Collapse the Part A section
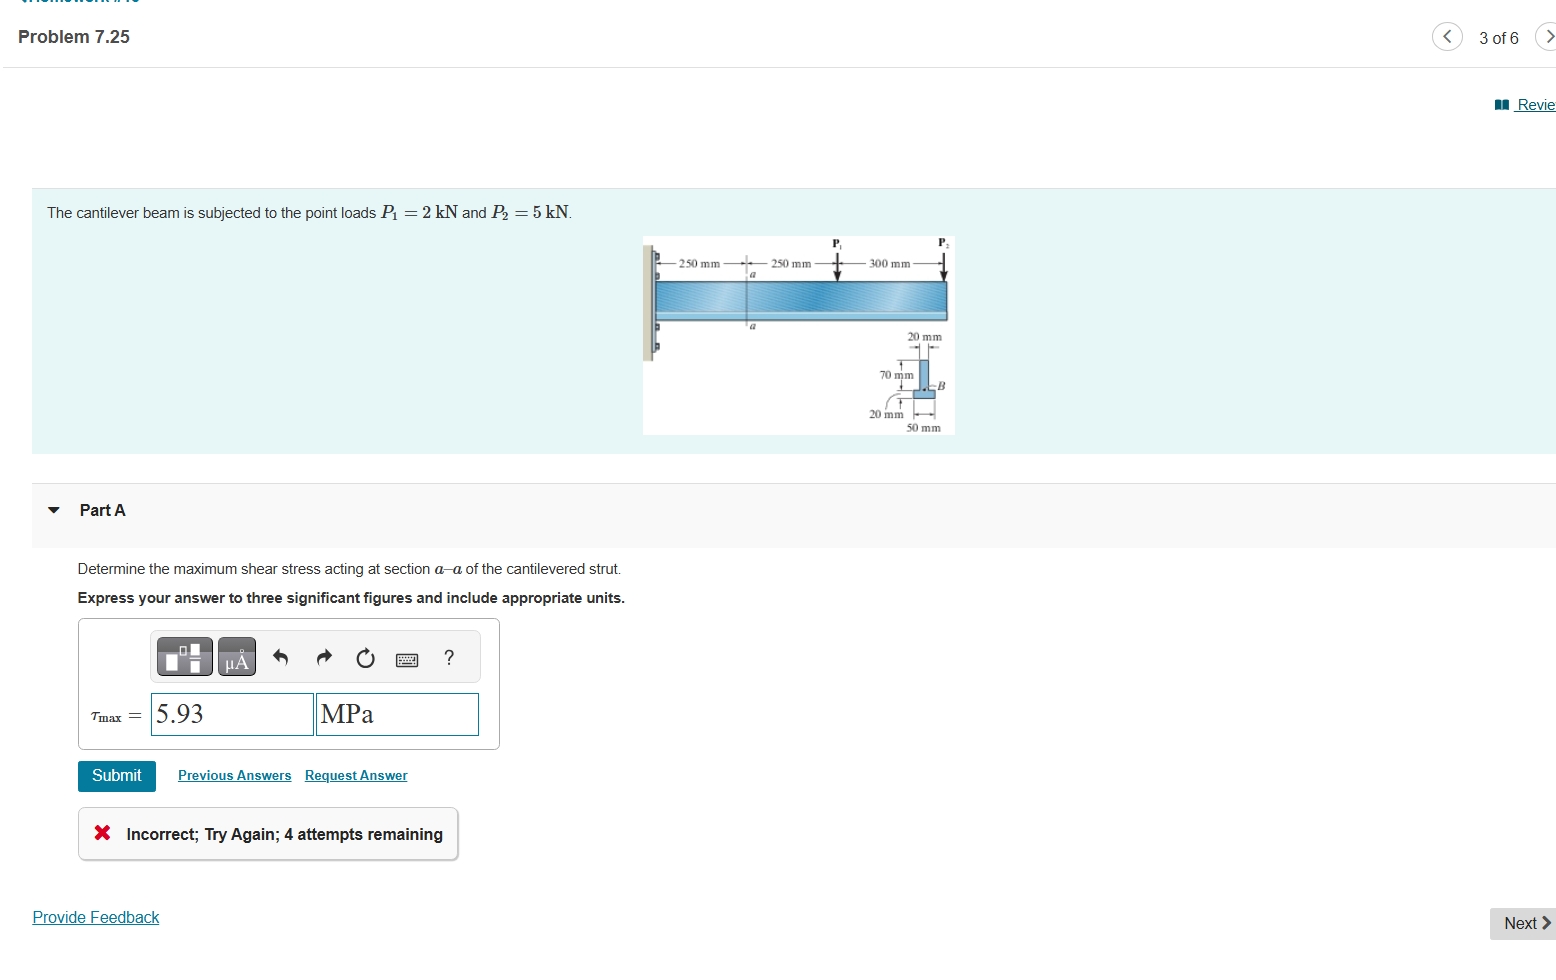The image size is (1556, 980). 54,510
